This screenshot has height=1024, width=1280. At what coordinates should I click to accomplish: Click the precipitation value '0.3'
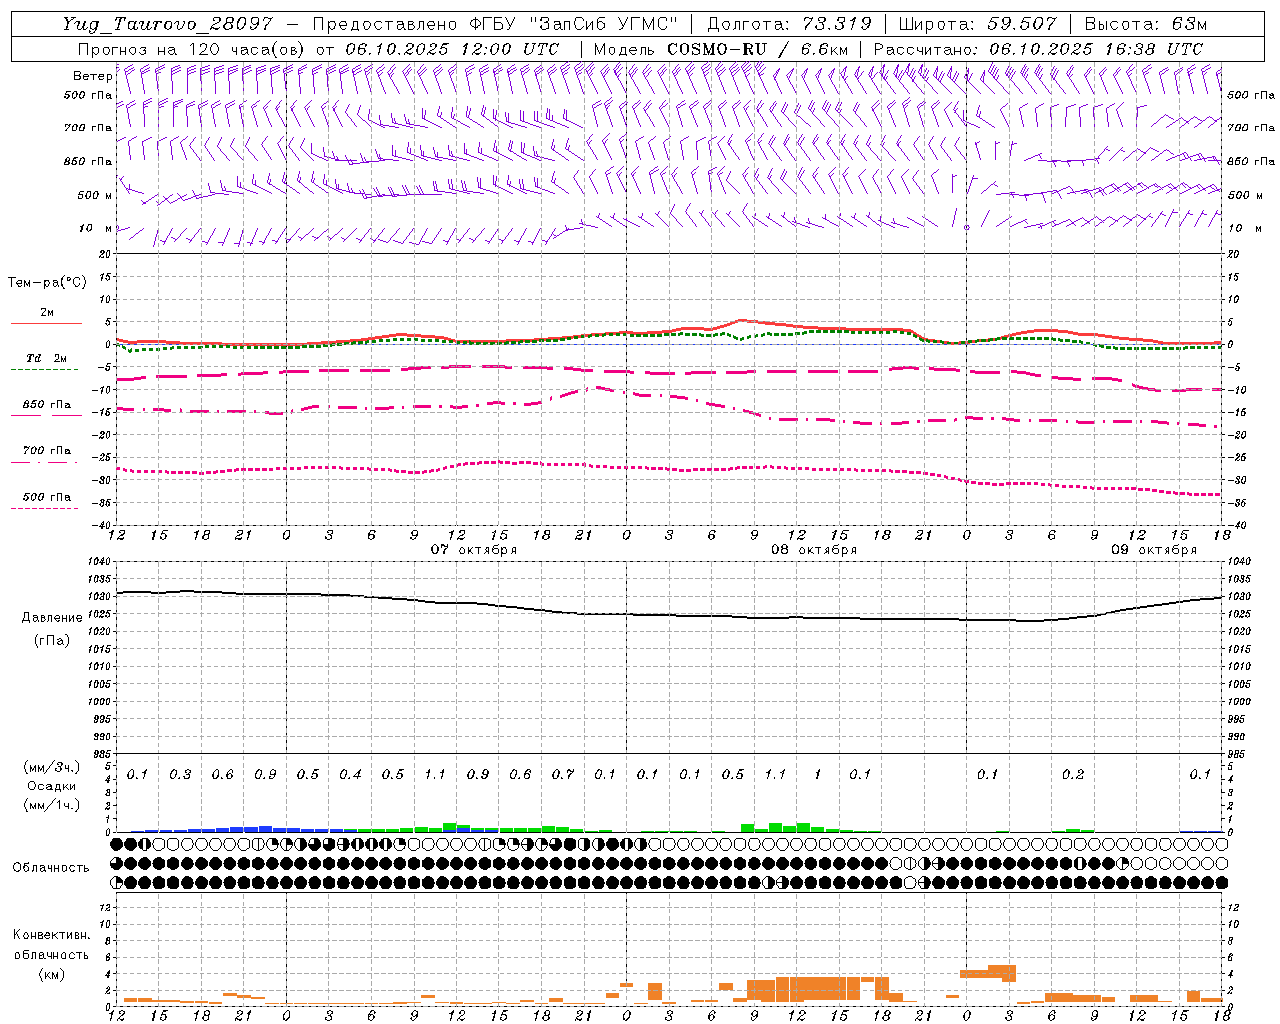180,775
